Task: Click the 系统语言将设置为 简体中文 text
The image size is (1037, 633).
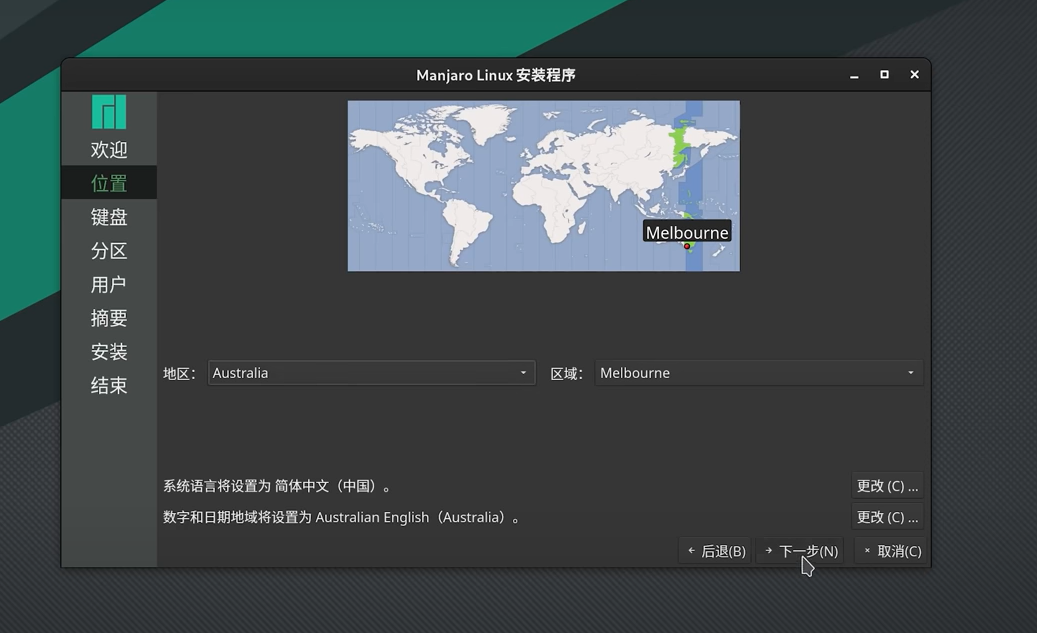Action: click(x=278, y=486)
